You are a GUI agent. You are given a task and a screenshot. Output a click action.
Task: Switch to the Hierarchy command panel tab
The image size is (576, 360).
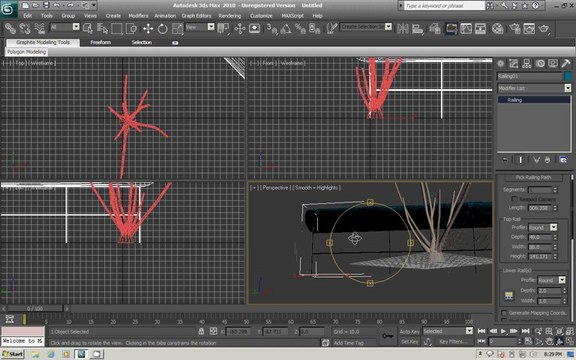click(527, 64)
